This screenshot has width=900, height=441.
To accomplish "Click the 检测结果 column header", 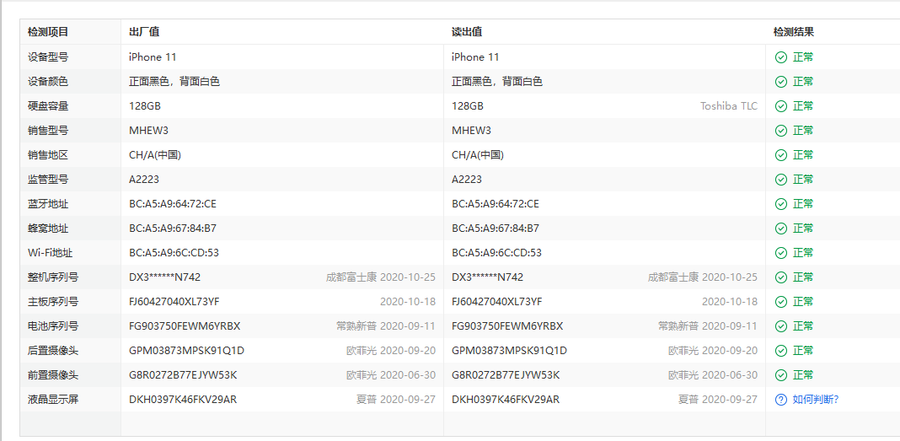I will 794,32.
